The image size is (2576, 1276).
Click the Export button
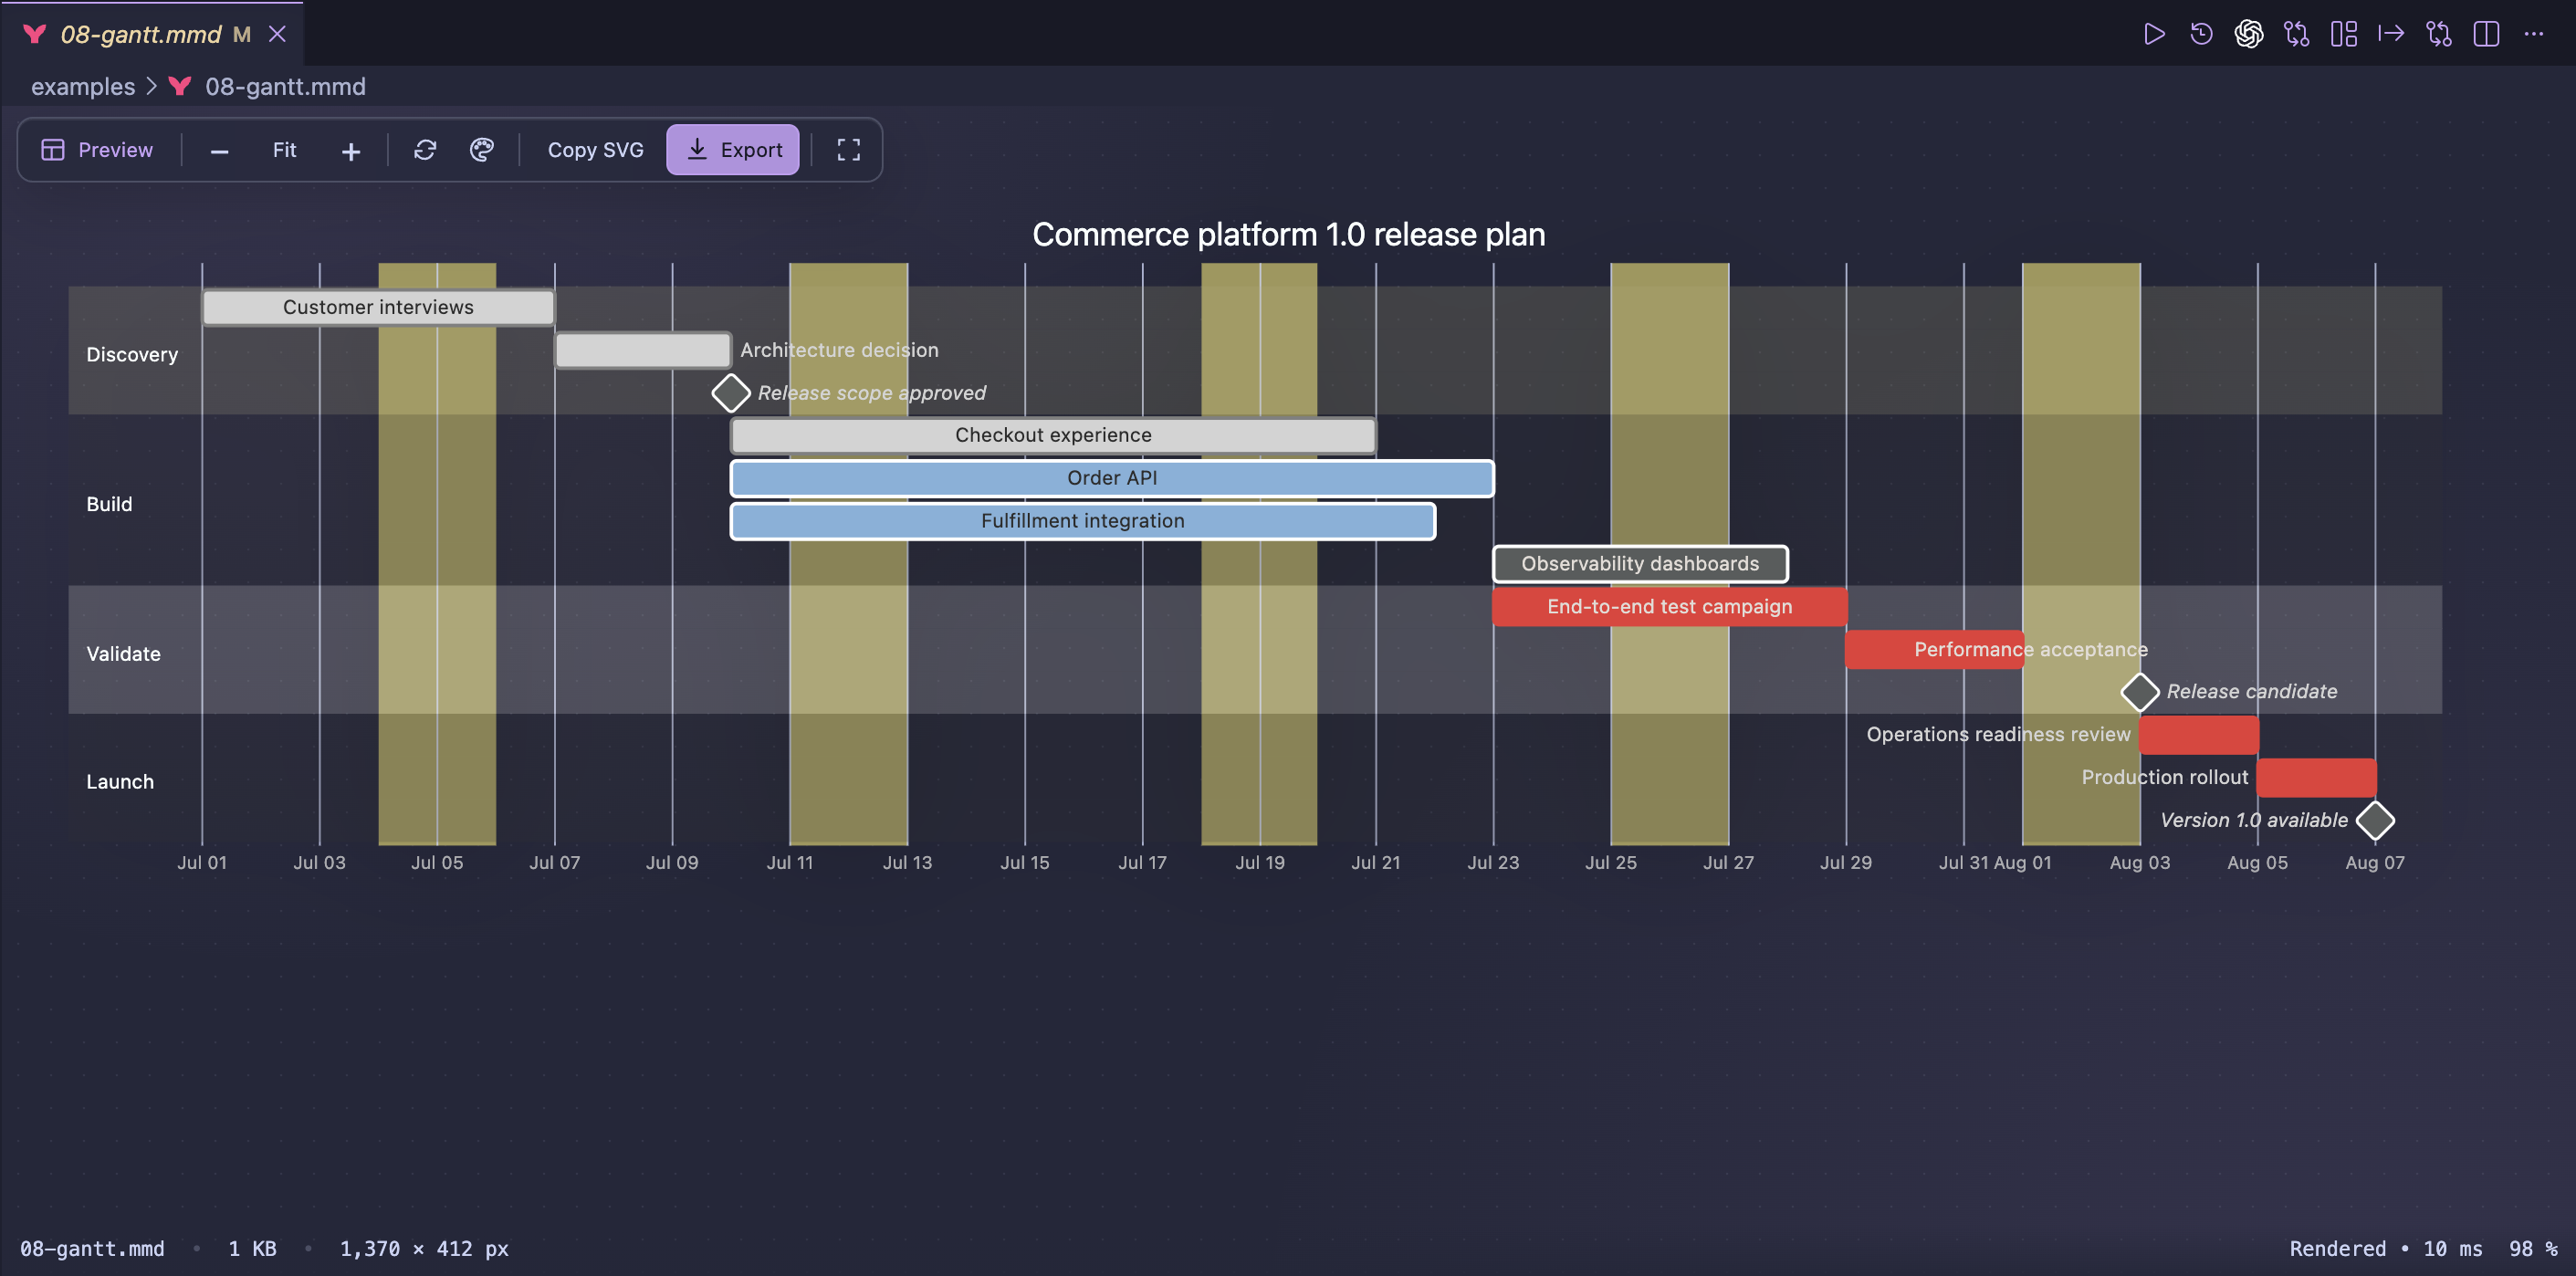click(733, 150)
